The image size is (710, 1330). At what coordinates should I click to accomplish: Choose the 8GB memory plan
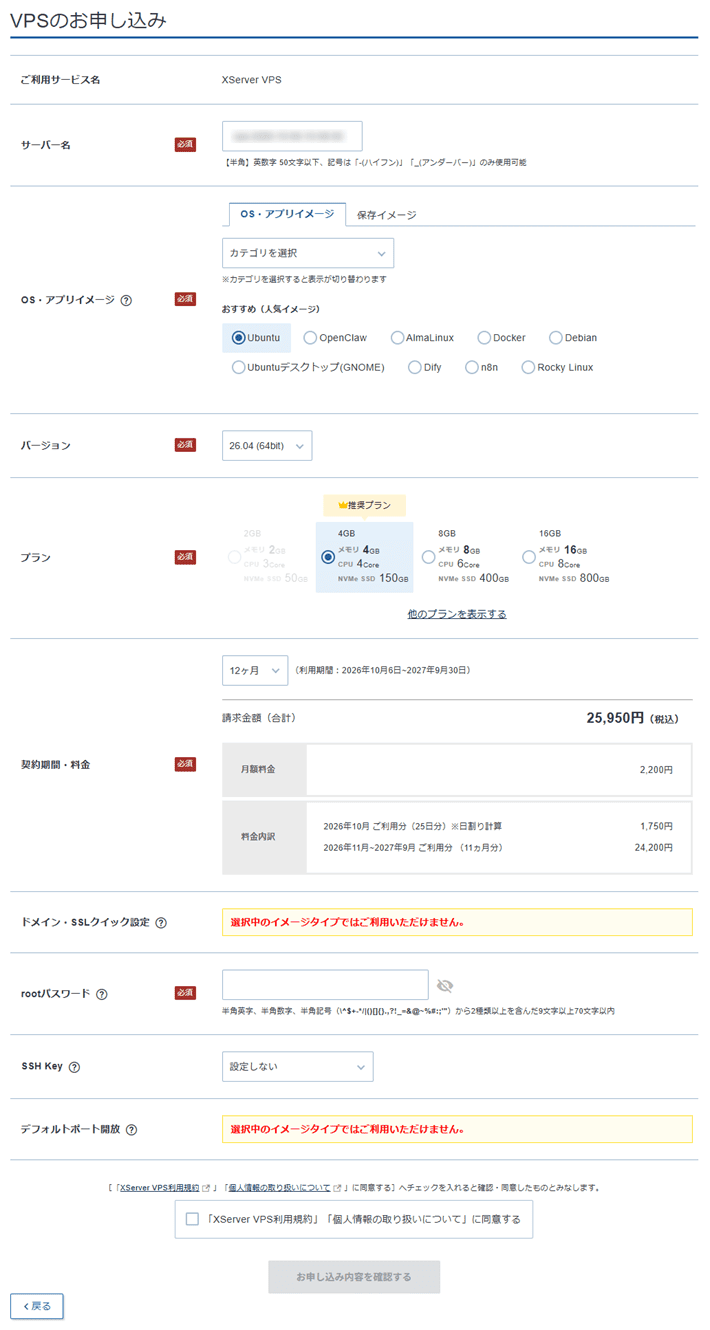click(429, 557)
